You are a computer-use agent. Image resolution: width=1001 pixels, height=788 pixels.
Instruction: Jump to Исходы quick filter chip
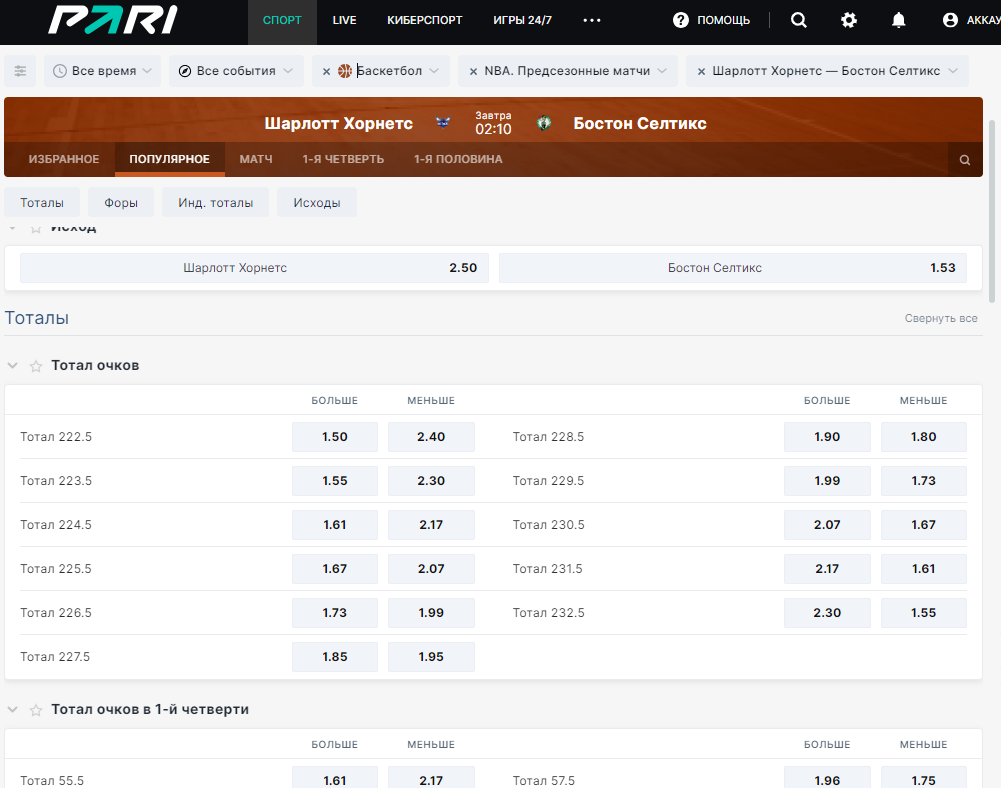click(317, 202)
